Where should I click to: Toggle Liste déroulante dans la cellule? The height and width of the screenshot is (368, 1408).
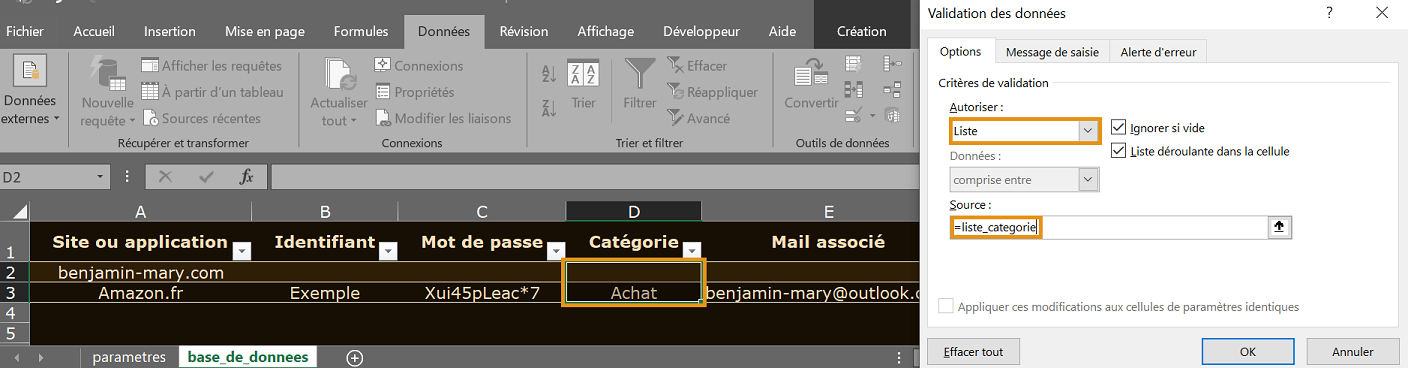(1118, 151)
